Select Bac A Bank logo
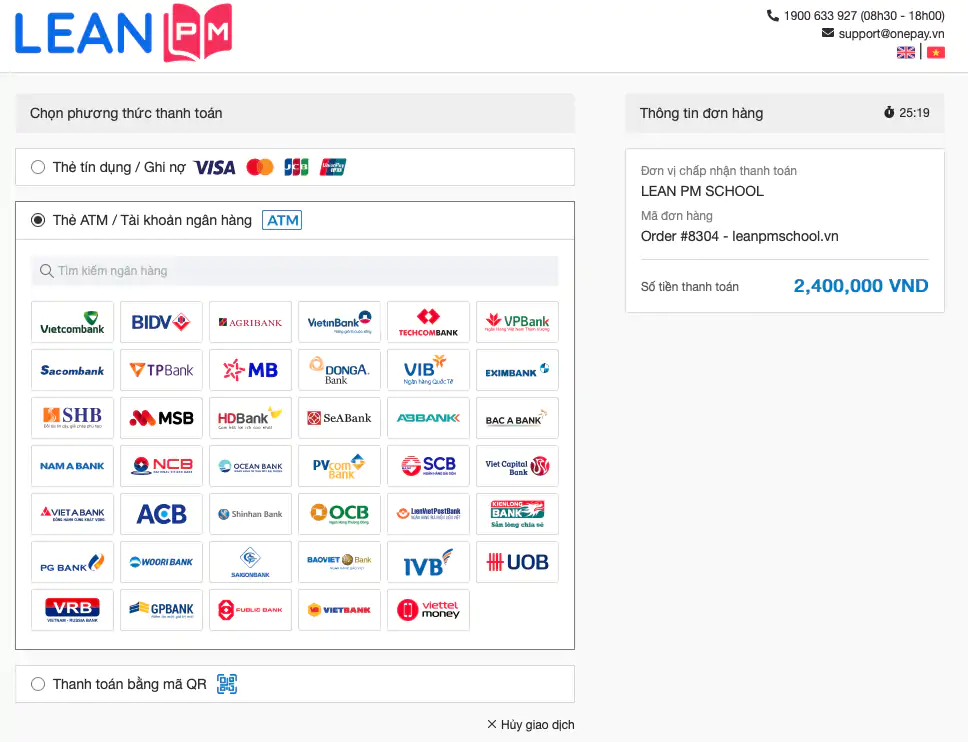The height and width of the screenshot is (742, 968). [517, 419]
